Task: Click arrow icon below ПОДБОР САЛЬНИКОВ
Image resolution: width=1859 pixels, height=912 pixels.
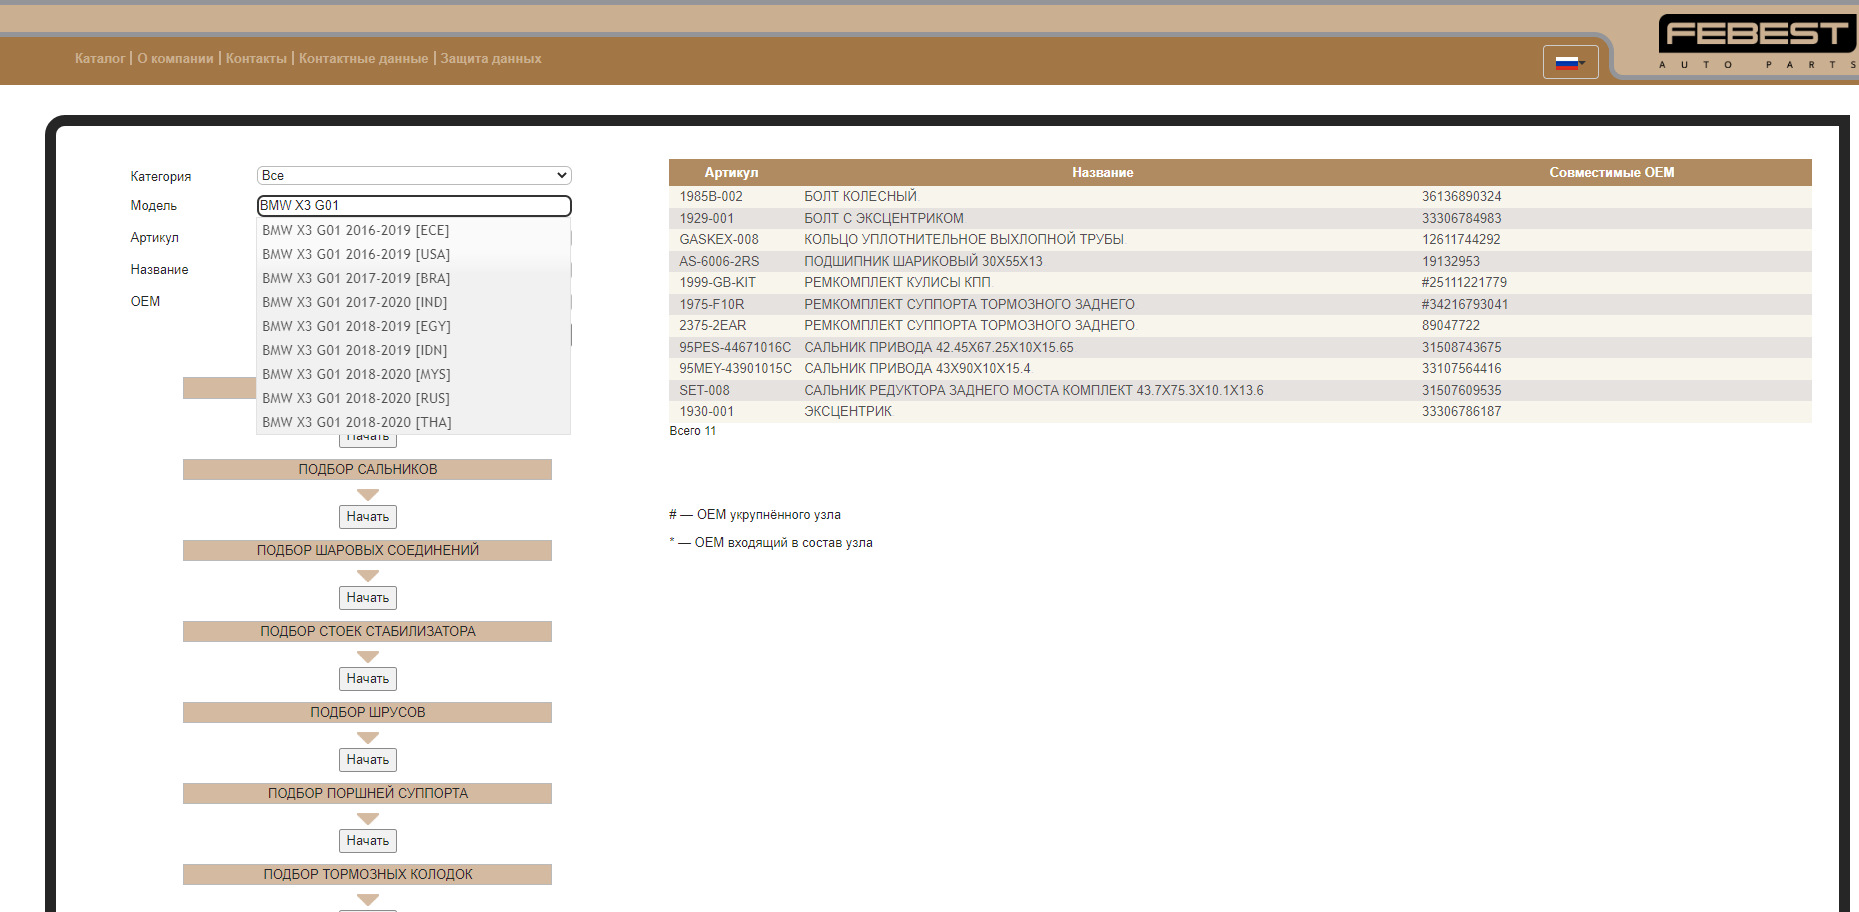Action: pyautogui.click(x=368, y=495)
